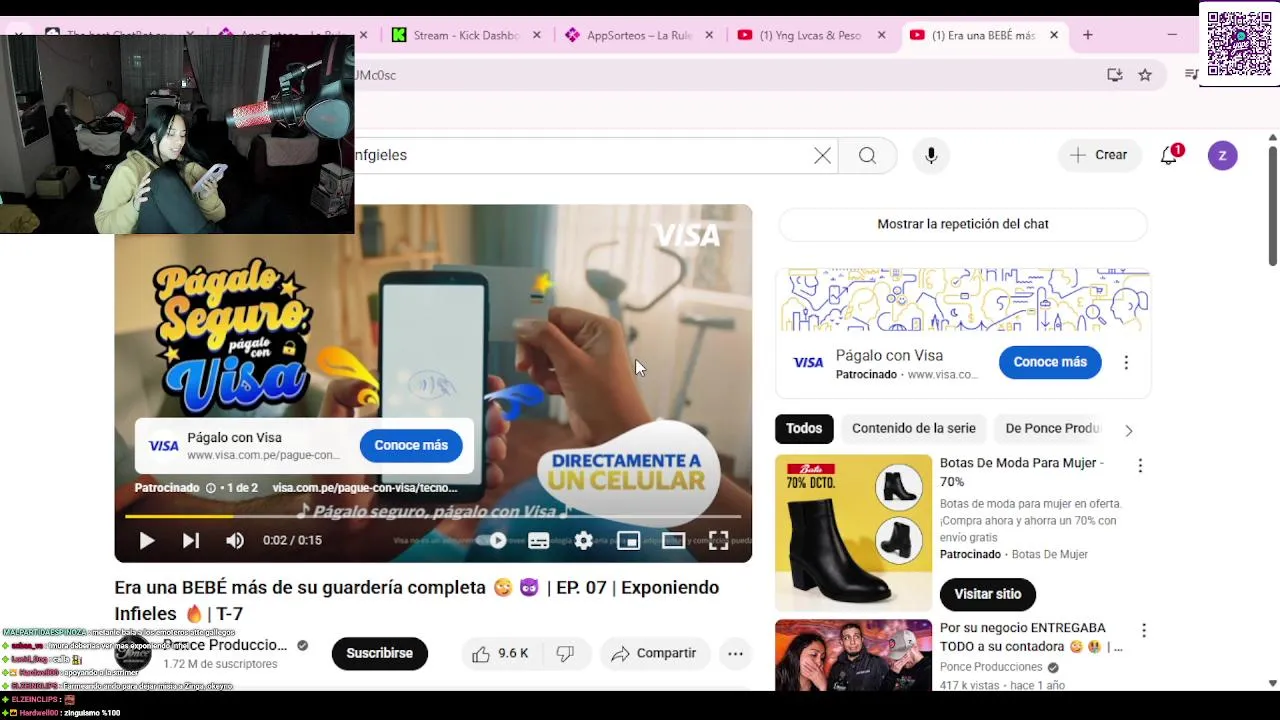Bookmark this page star icon
This screenshot has height=720, width=1280.
click(x=1145, y=75)
